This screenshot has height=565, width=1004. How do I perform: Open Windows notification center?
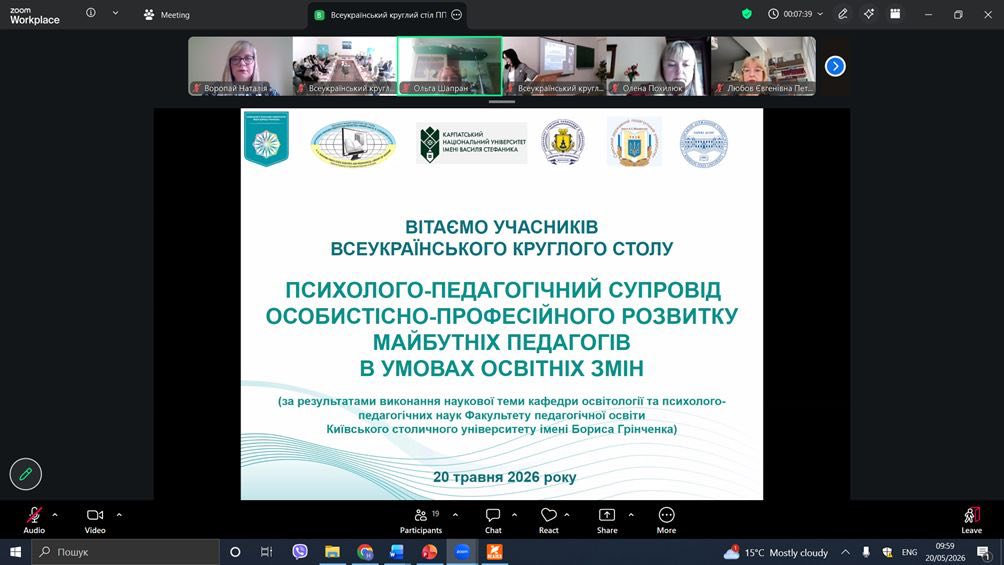[985, 552]
